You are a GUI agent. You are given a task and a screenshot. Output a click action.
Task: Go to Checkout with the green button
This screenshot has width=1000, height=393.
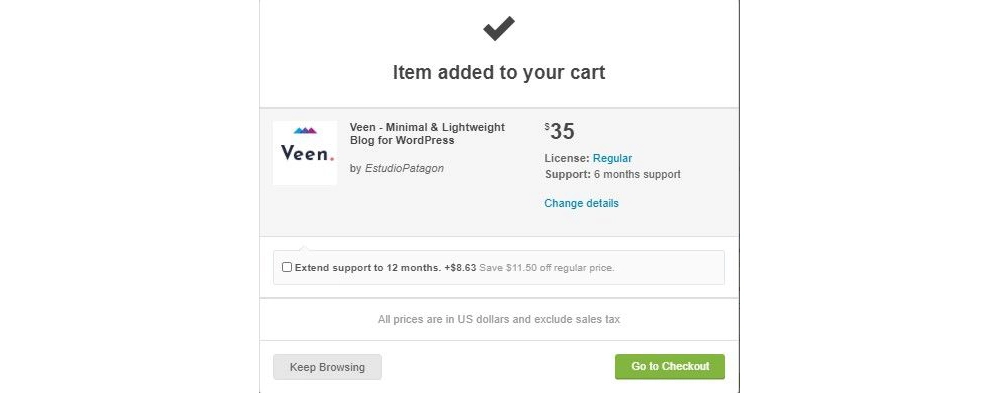pyautogui.click(x=670, y=367)
